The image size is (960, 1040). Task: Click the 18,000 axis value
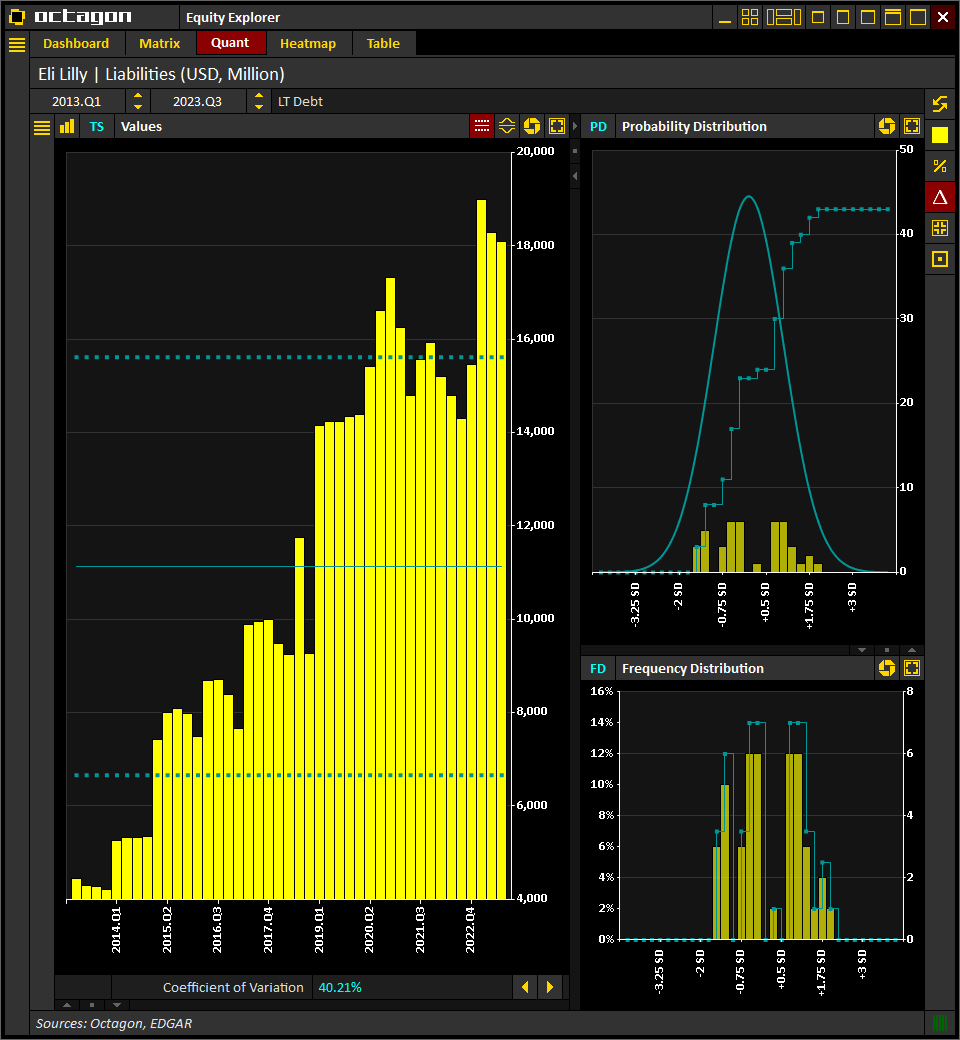(535, 245)
